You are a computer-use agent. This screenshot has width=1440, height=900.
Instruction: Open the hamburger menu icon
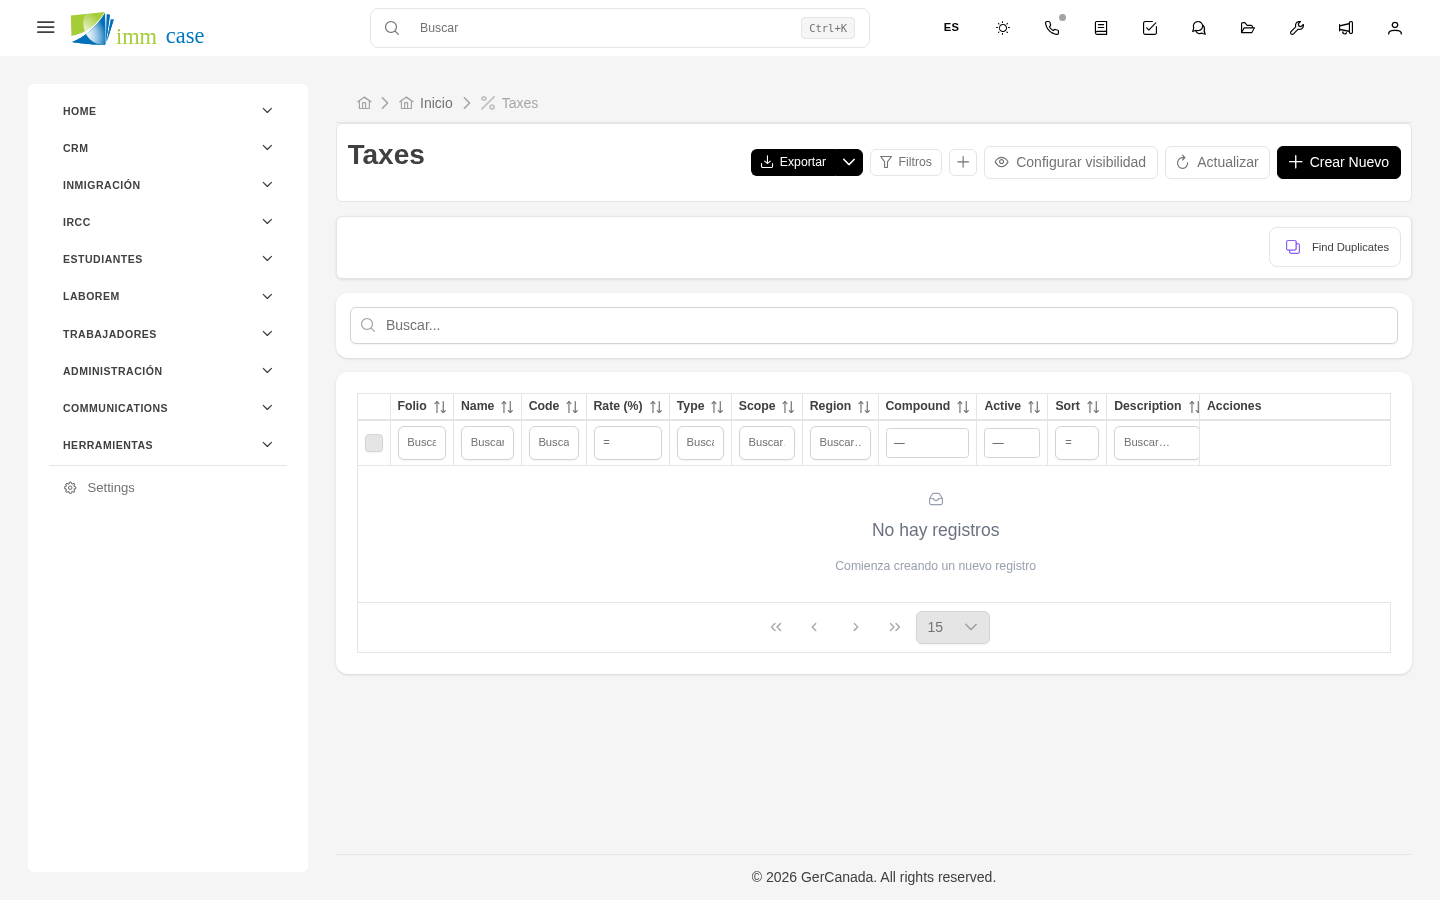coord(45,27)
